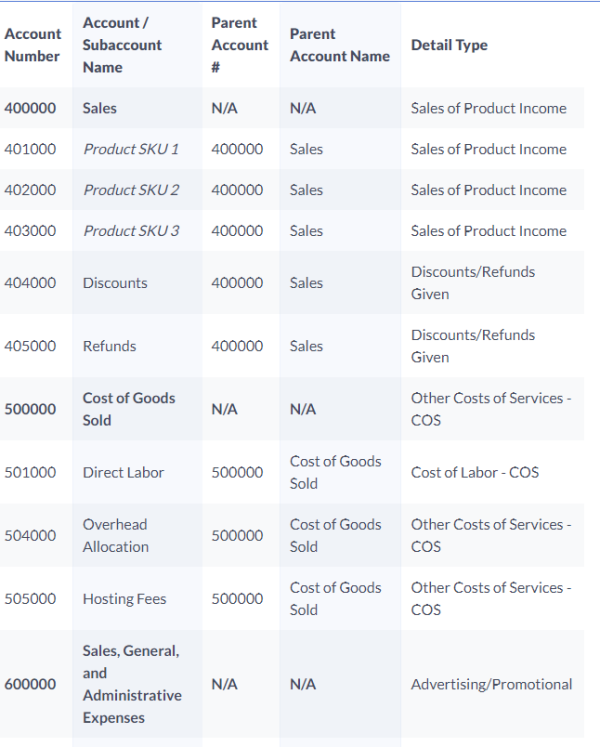
Task: Click the Account / Subaccount Name header
Action: [x=122, y=45]
